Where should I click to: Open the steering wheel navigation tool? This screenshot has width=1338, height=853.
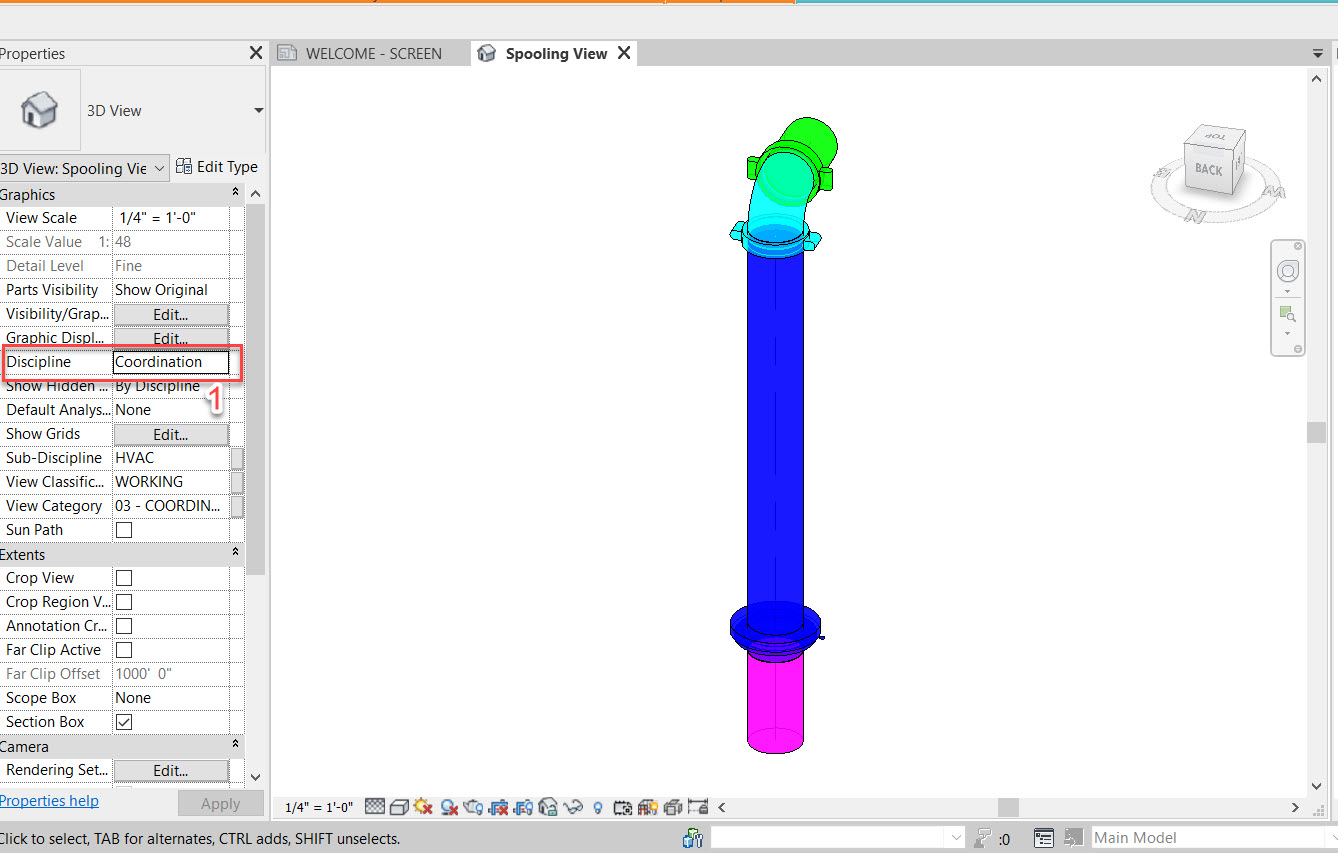pos(1288,271)
